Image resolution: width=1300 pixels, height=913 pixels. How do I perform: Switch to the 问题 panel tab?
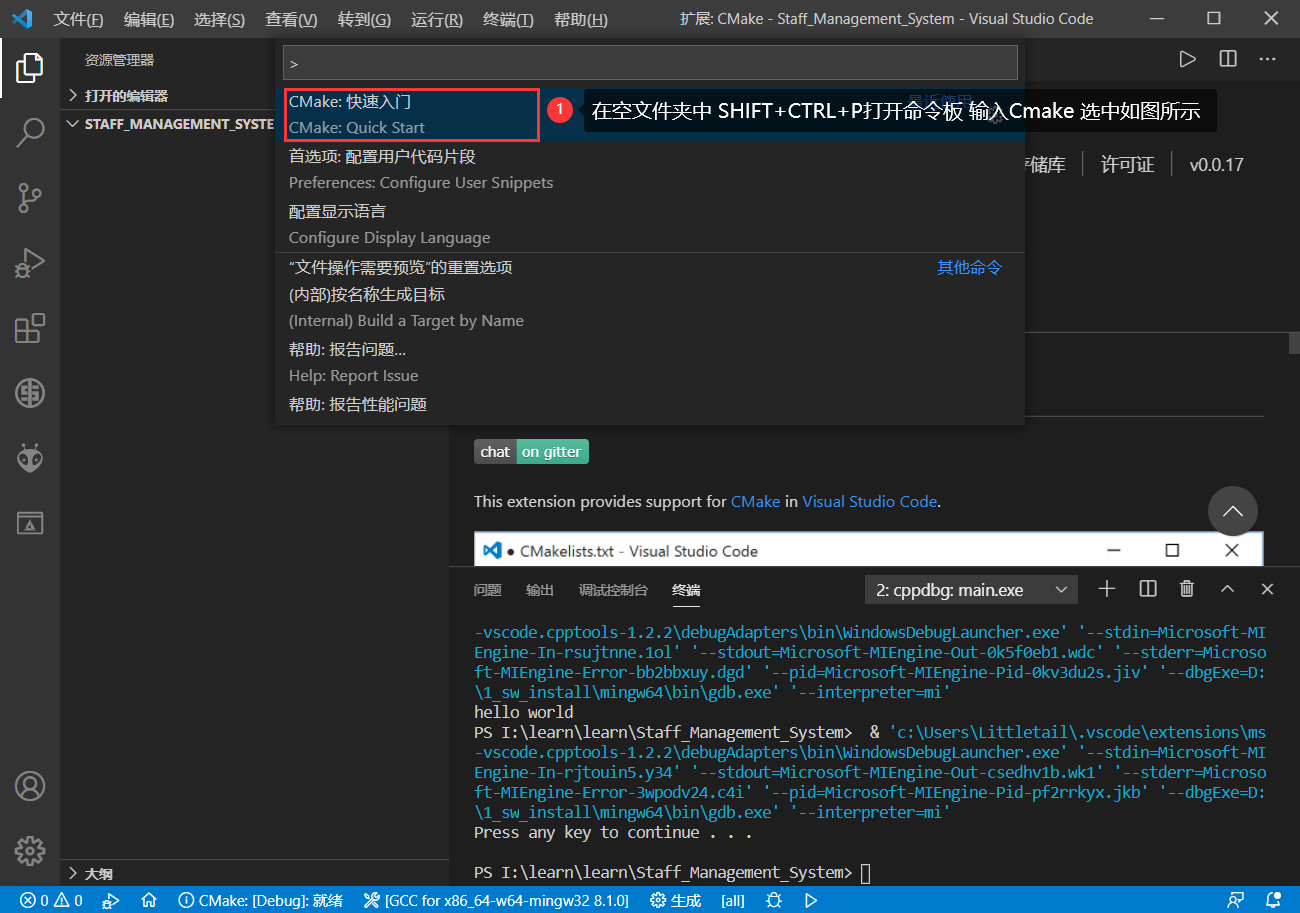coord(488,590)
